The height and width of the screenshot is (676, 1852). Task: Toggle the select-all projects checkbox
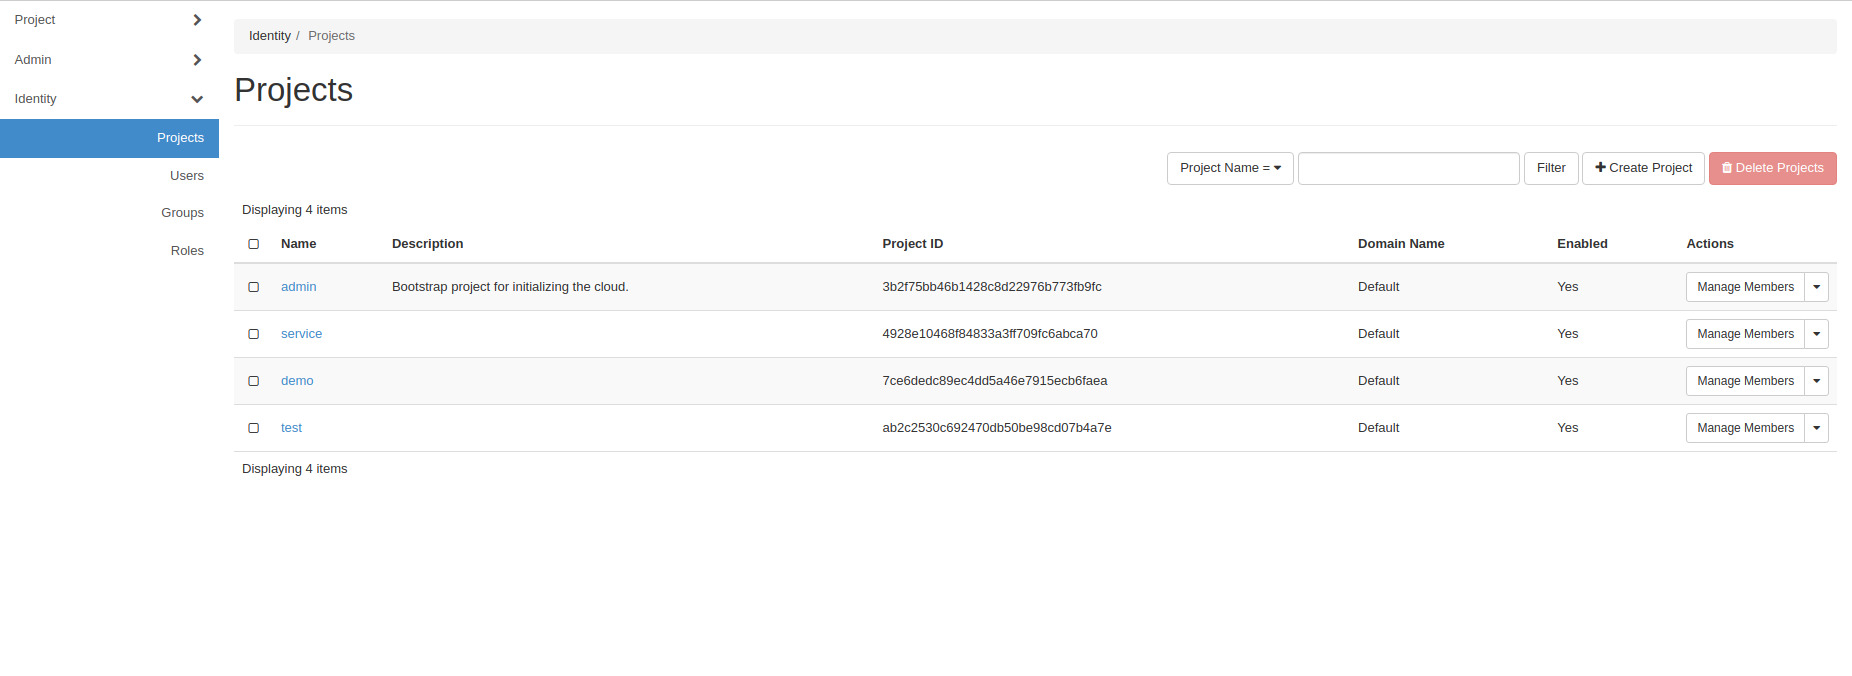254,244
